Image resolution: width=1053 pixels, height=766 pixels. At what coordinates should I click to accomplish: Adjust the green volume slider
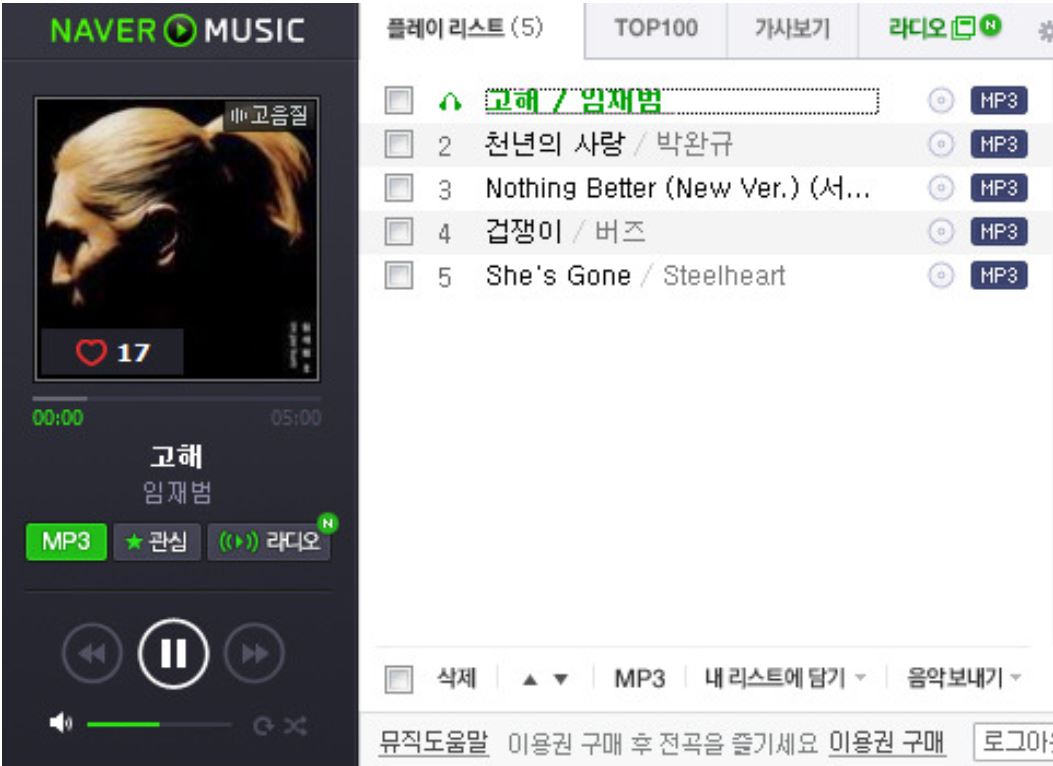click(x=159, y=724)
